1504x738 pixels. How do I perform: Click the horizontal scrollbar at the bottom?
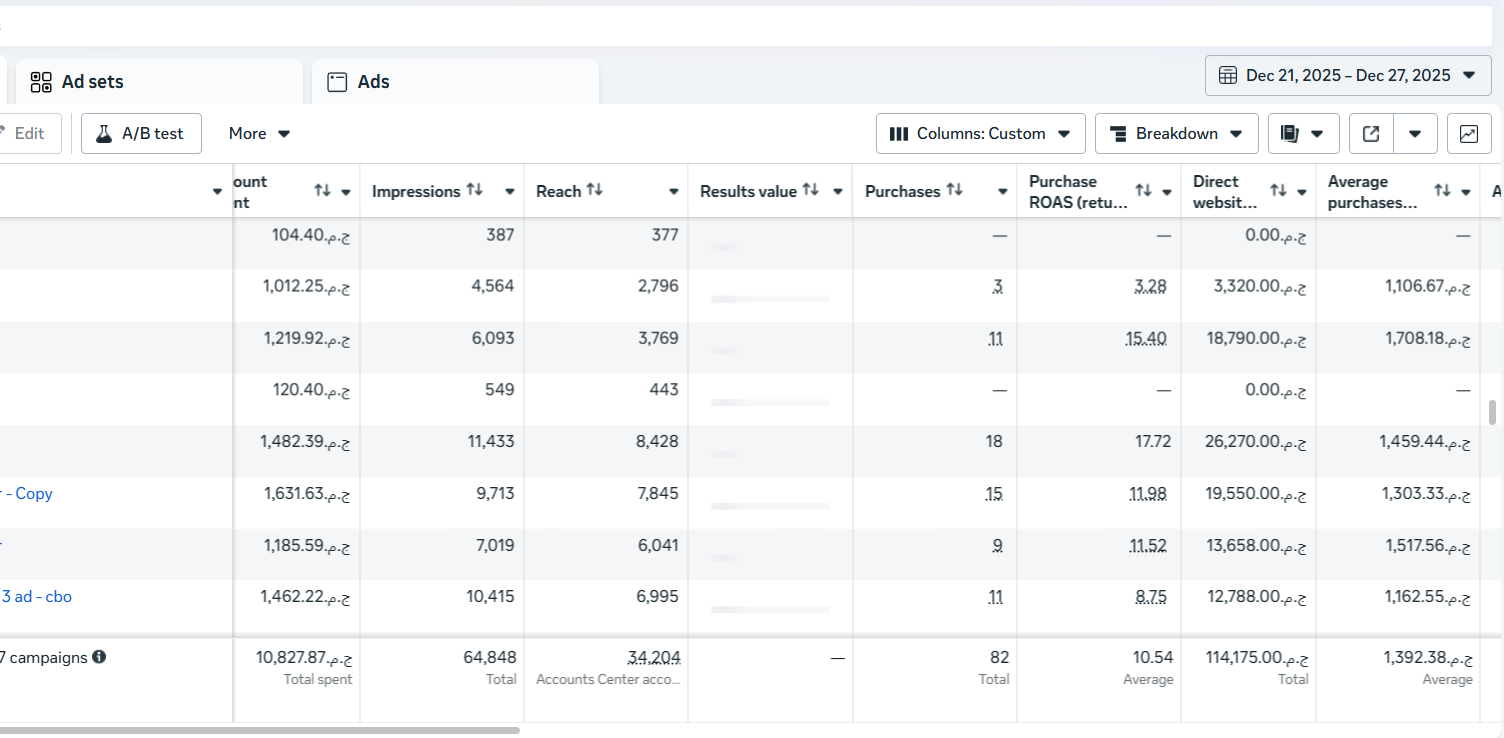(260, 732)
